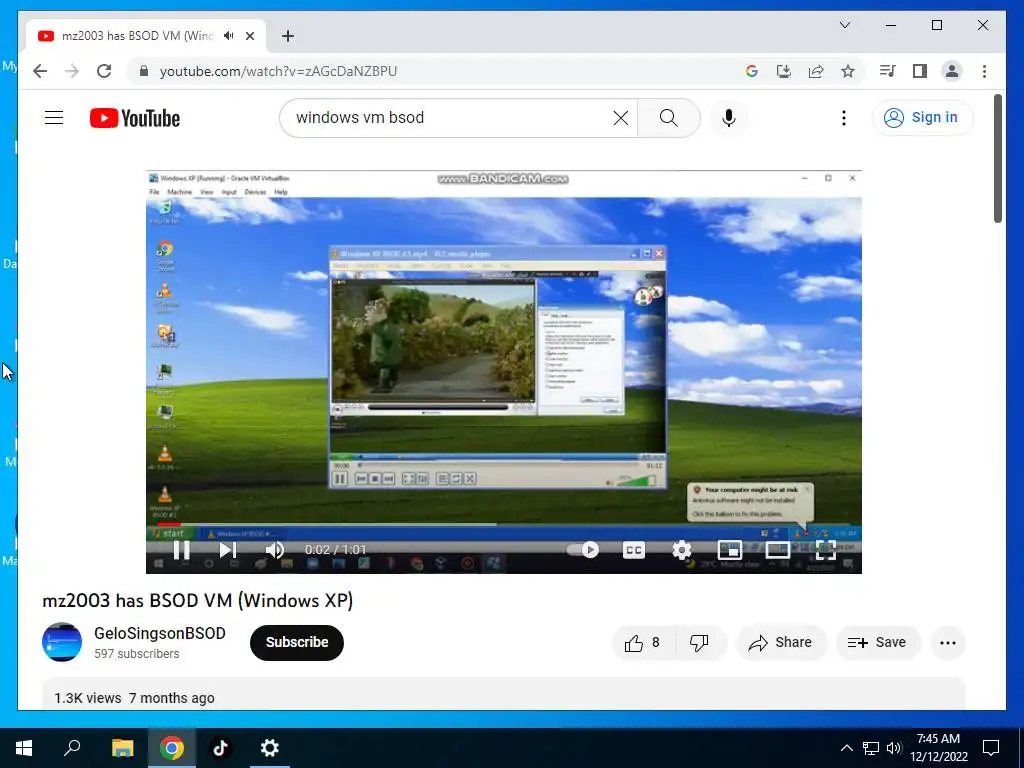Open Chrome three-dot menu

(984, 71)
